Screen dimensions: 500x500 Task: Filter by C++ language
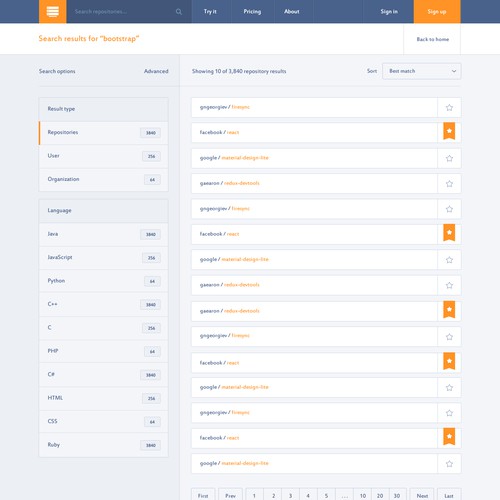tap(104, 304)
